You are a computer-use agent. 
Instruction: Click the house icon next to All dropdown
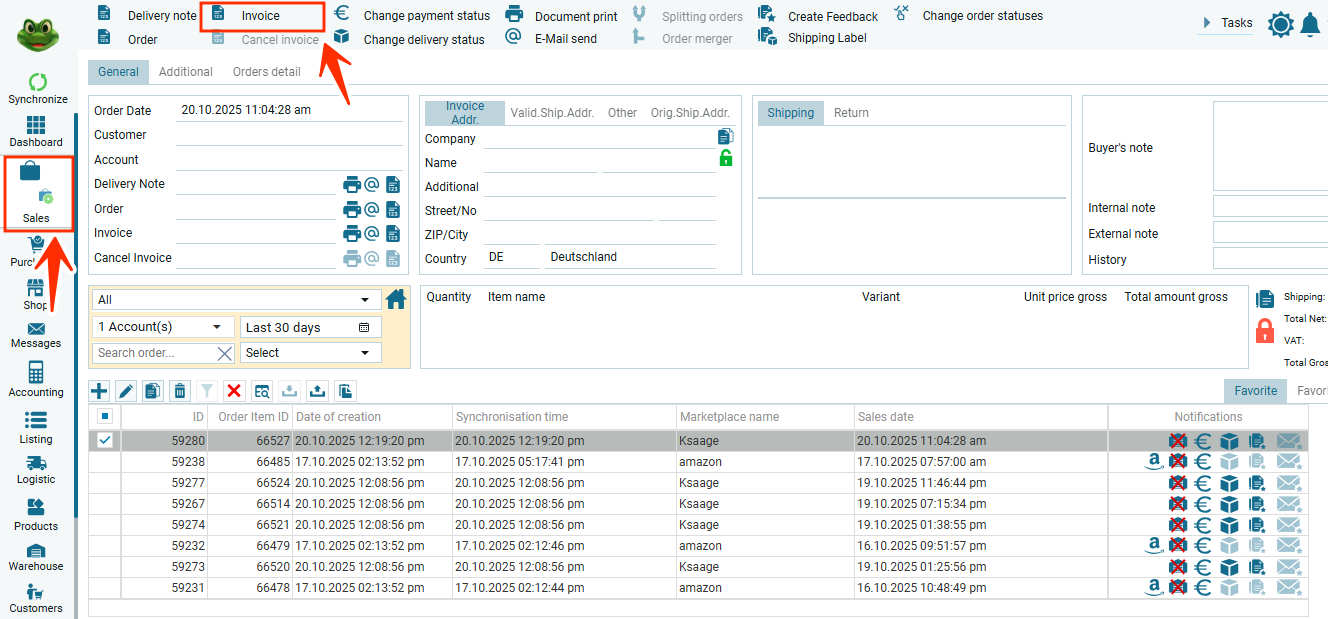[396, 299]
